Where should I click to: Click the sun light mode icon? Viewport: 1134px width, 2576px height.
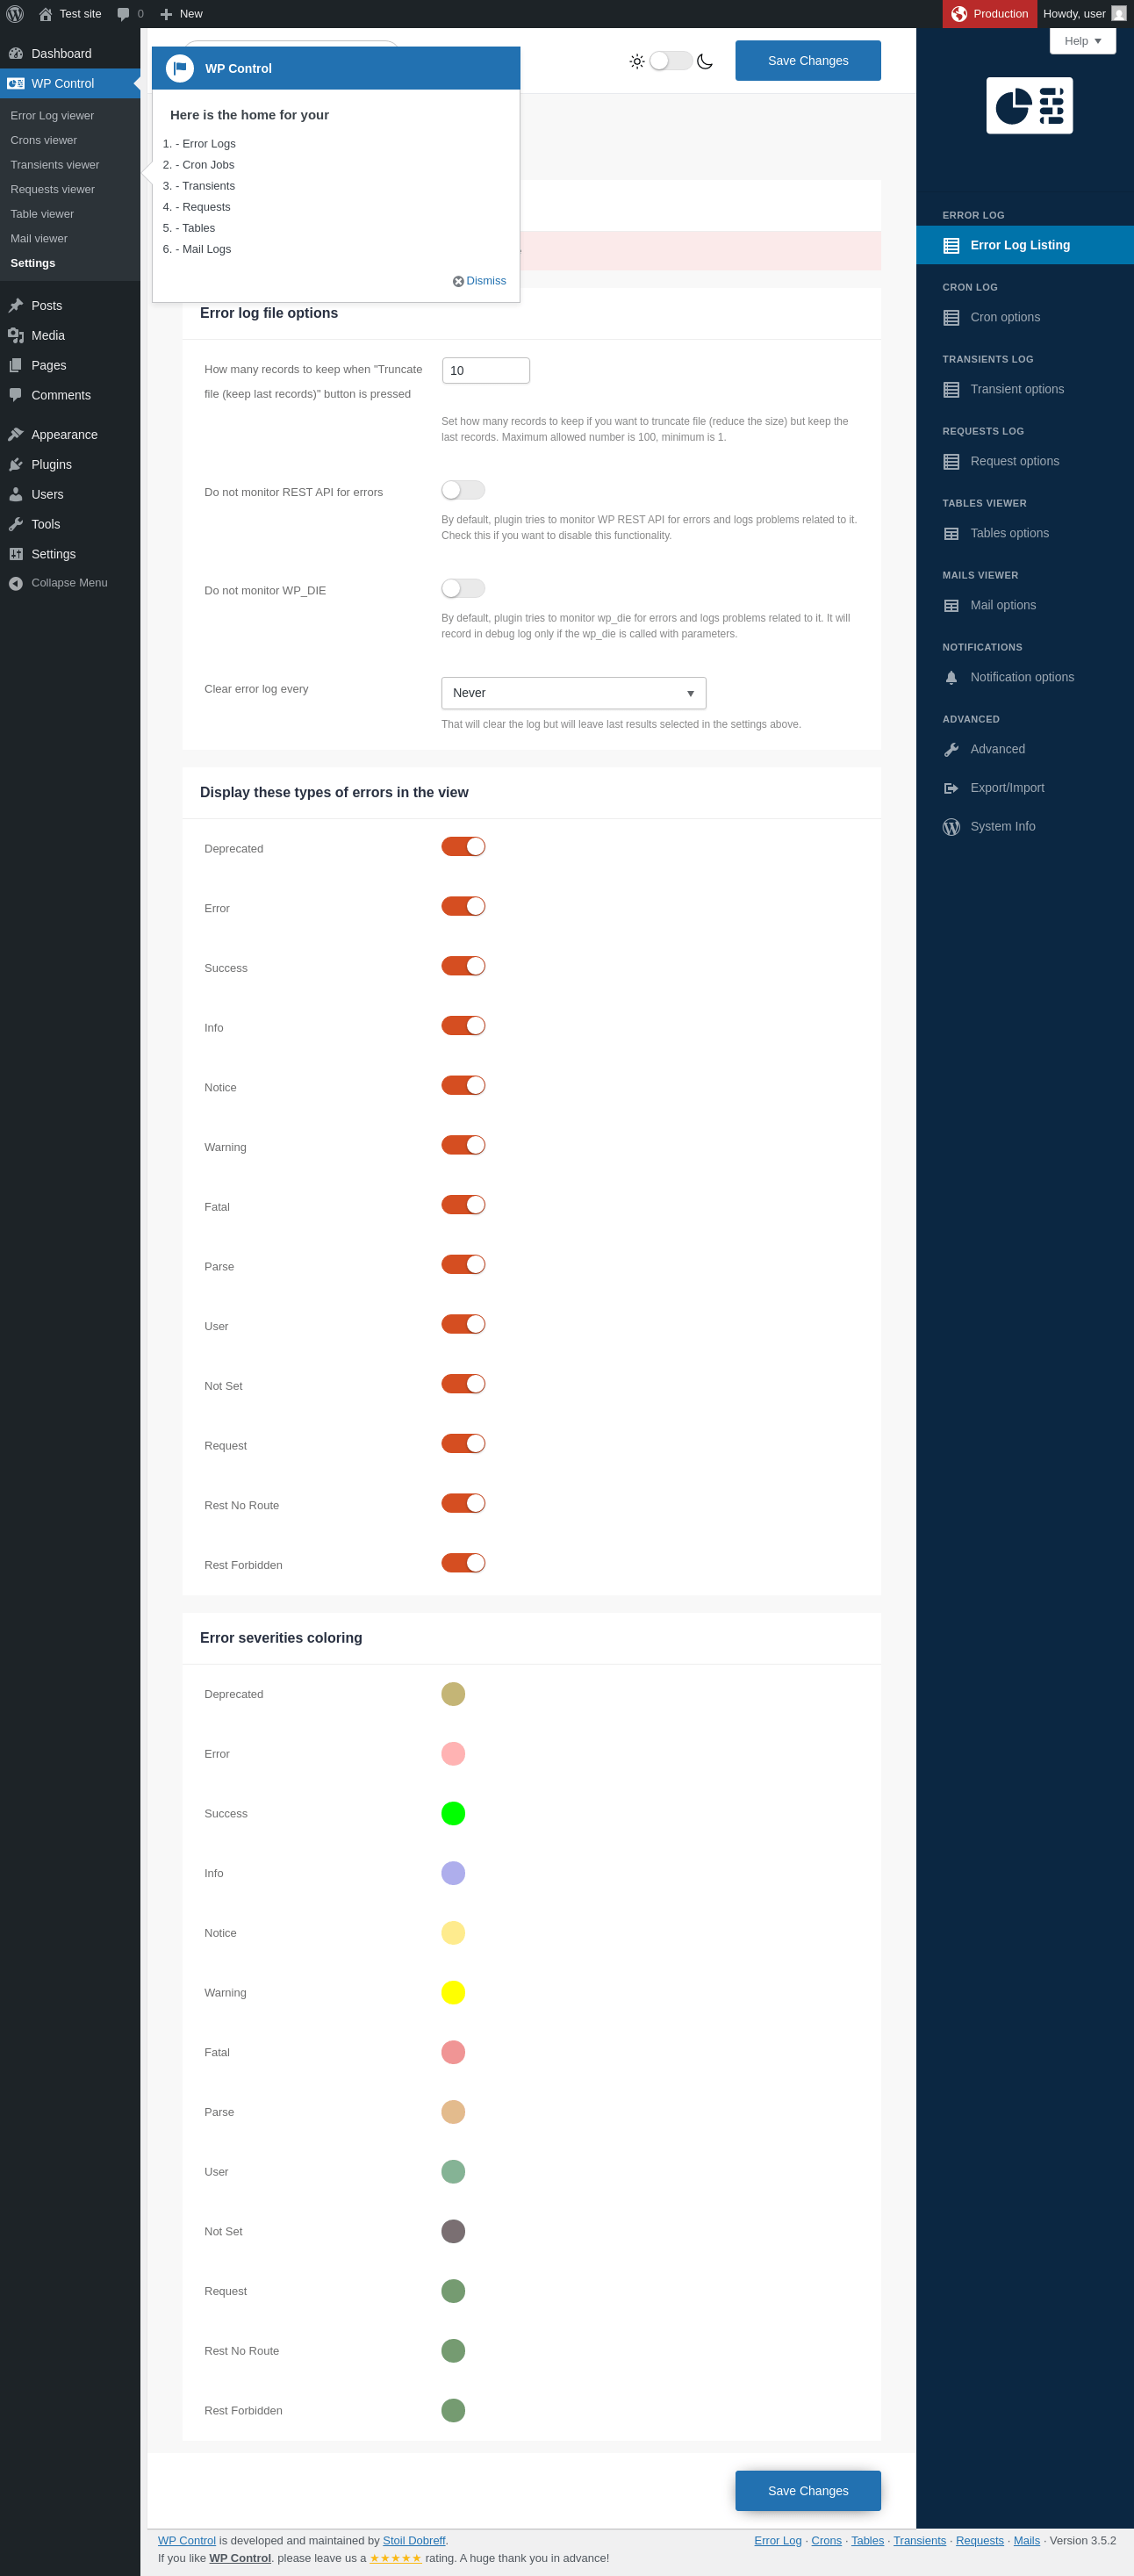[x=637, y=61]
